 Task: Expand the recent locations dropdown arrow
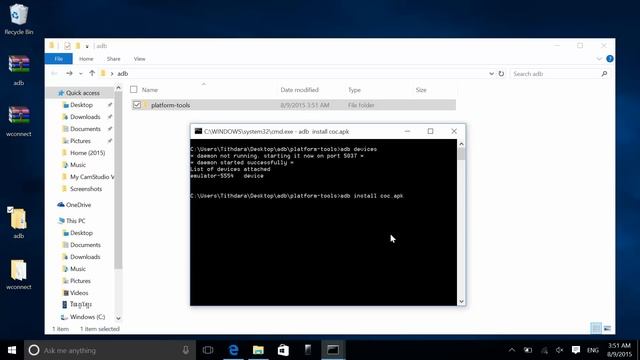coord(81,74)
